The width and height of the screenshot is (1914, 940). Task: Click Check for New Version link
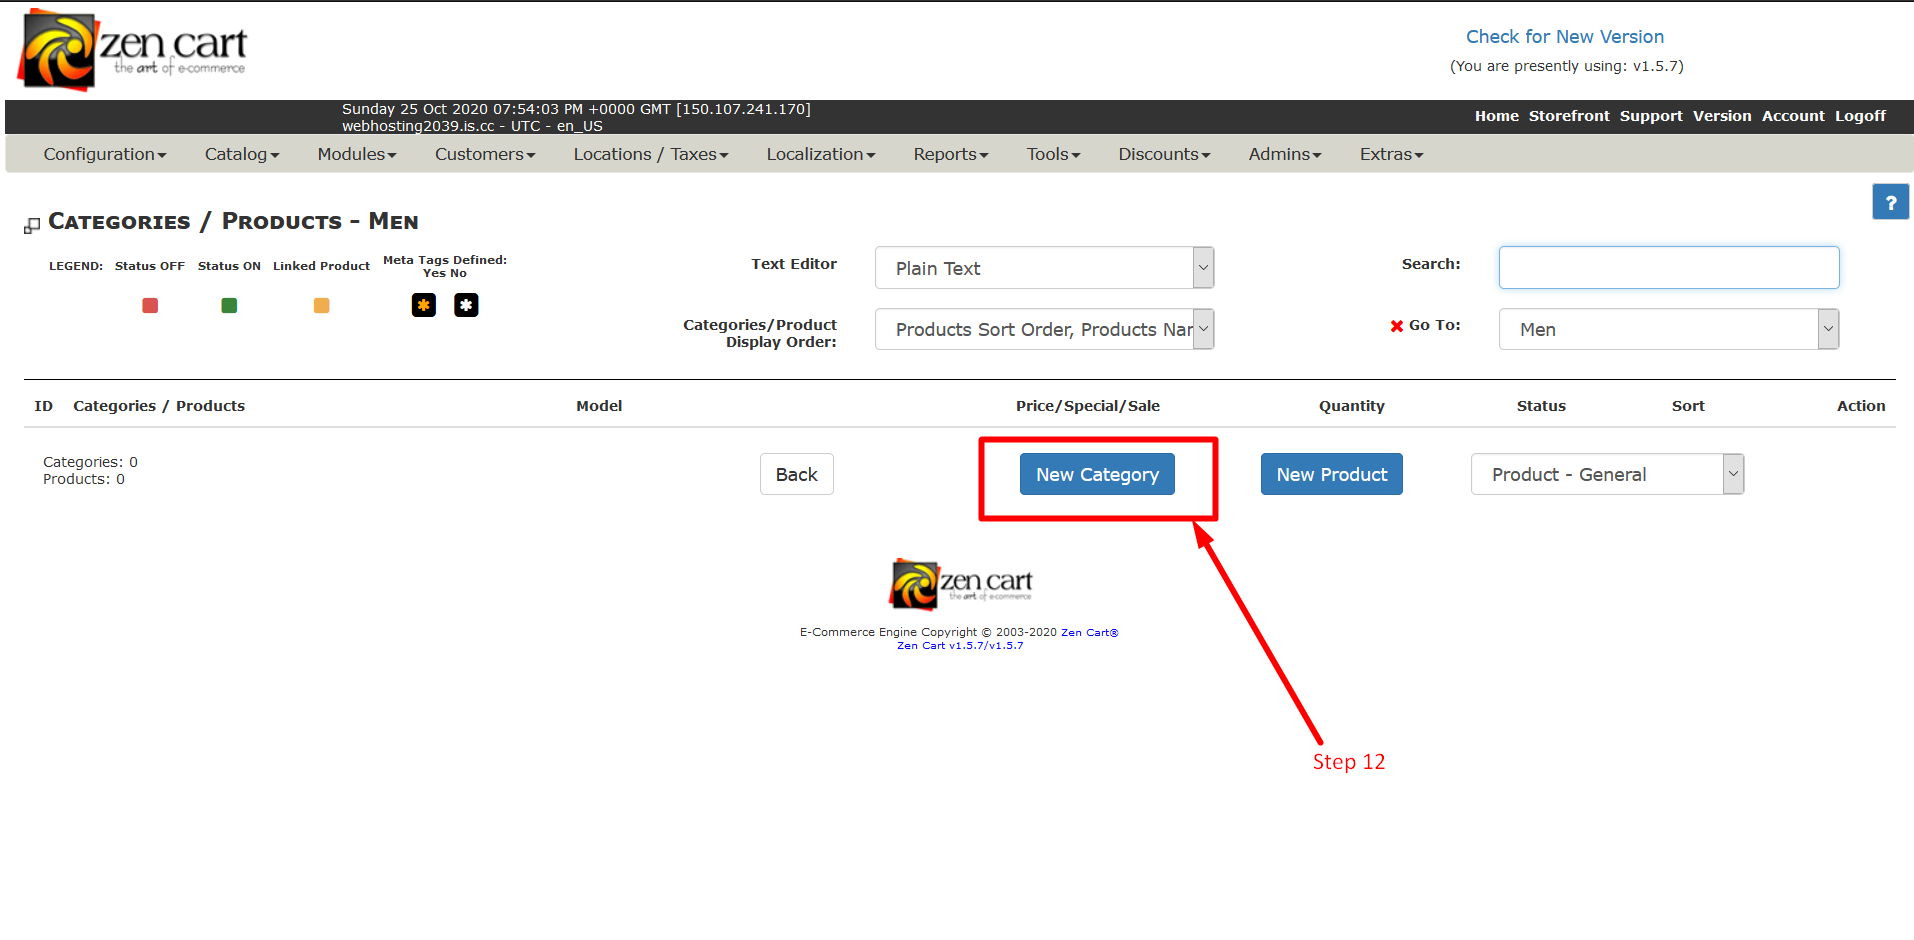coord(1565,37)
